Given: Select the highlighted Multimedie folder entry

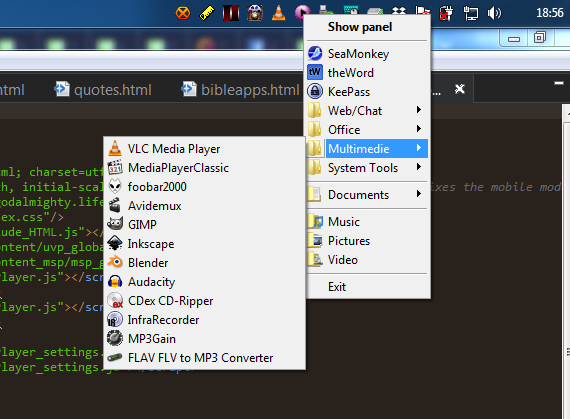Looking at the screenshot, I should point(367,149).
